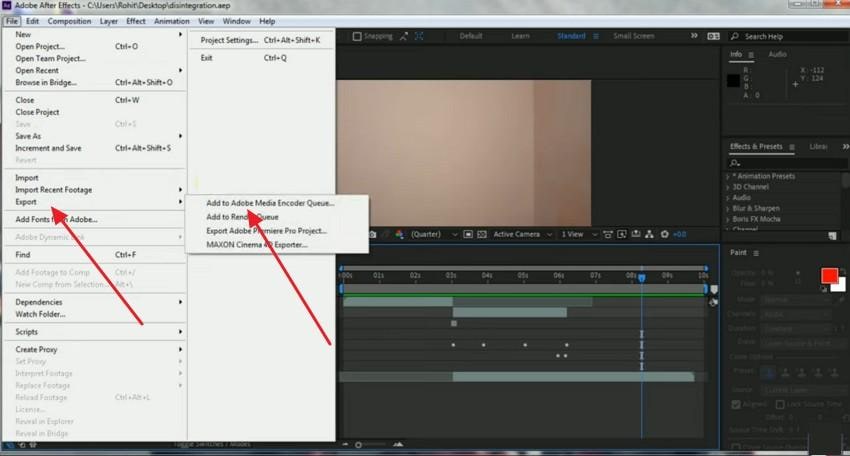Uncheck the Aligned checkbox
Screen dimensions: 850x456
pyautogui.click(x=736, y=404)
